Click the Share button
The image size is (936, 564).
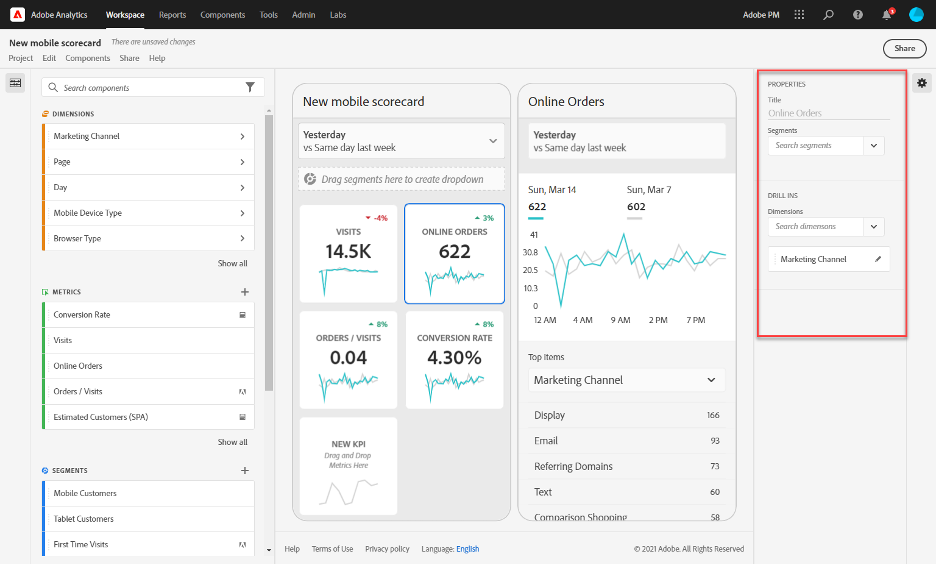(903, 48)
